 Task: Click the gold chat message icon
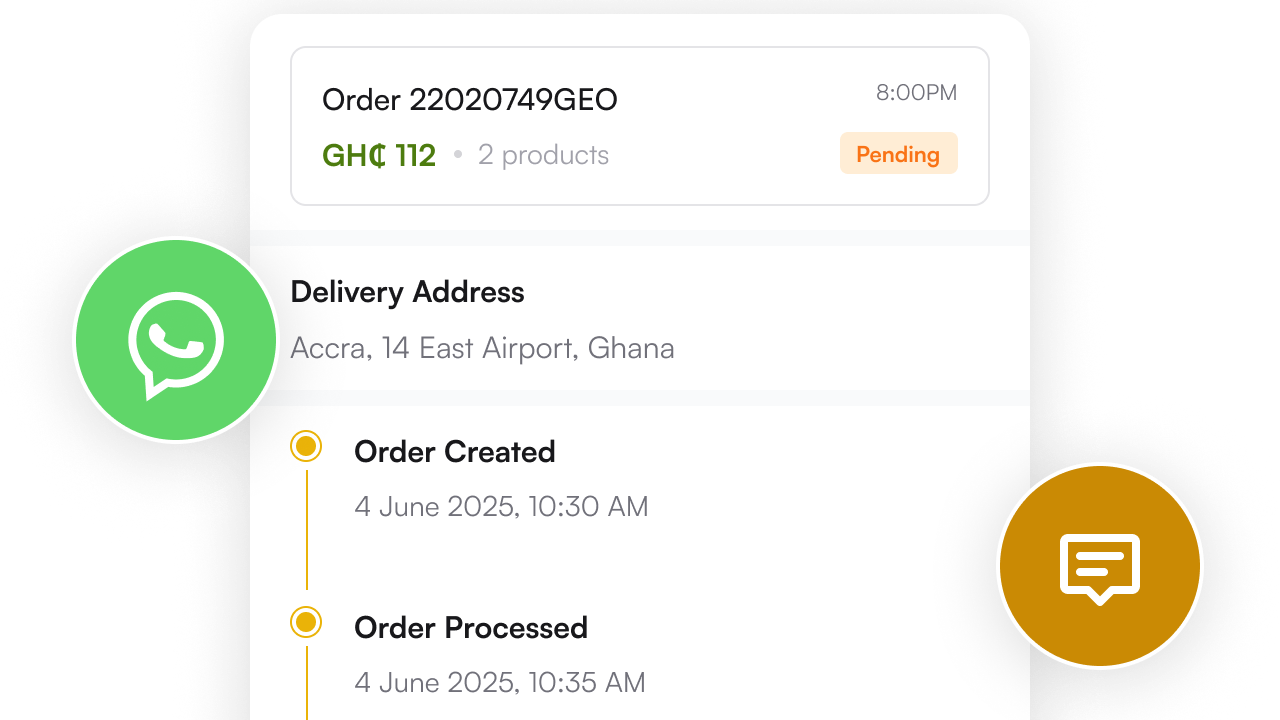tap(1100, 566)
